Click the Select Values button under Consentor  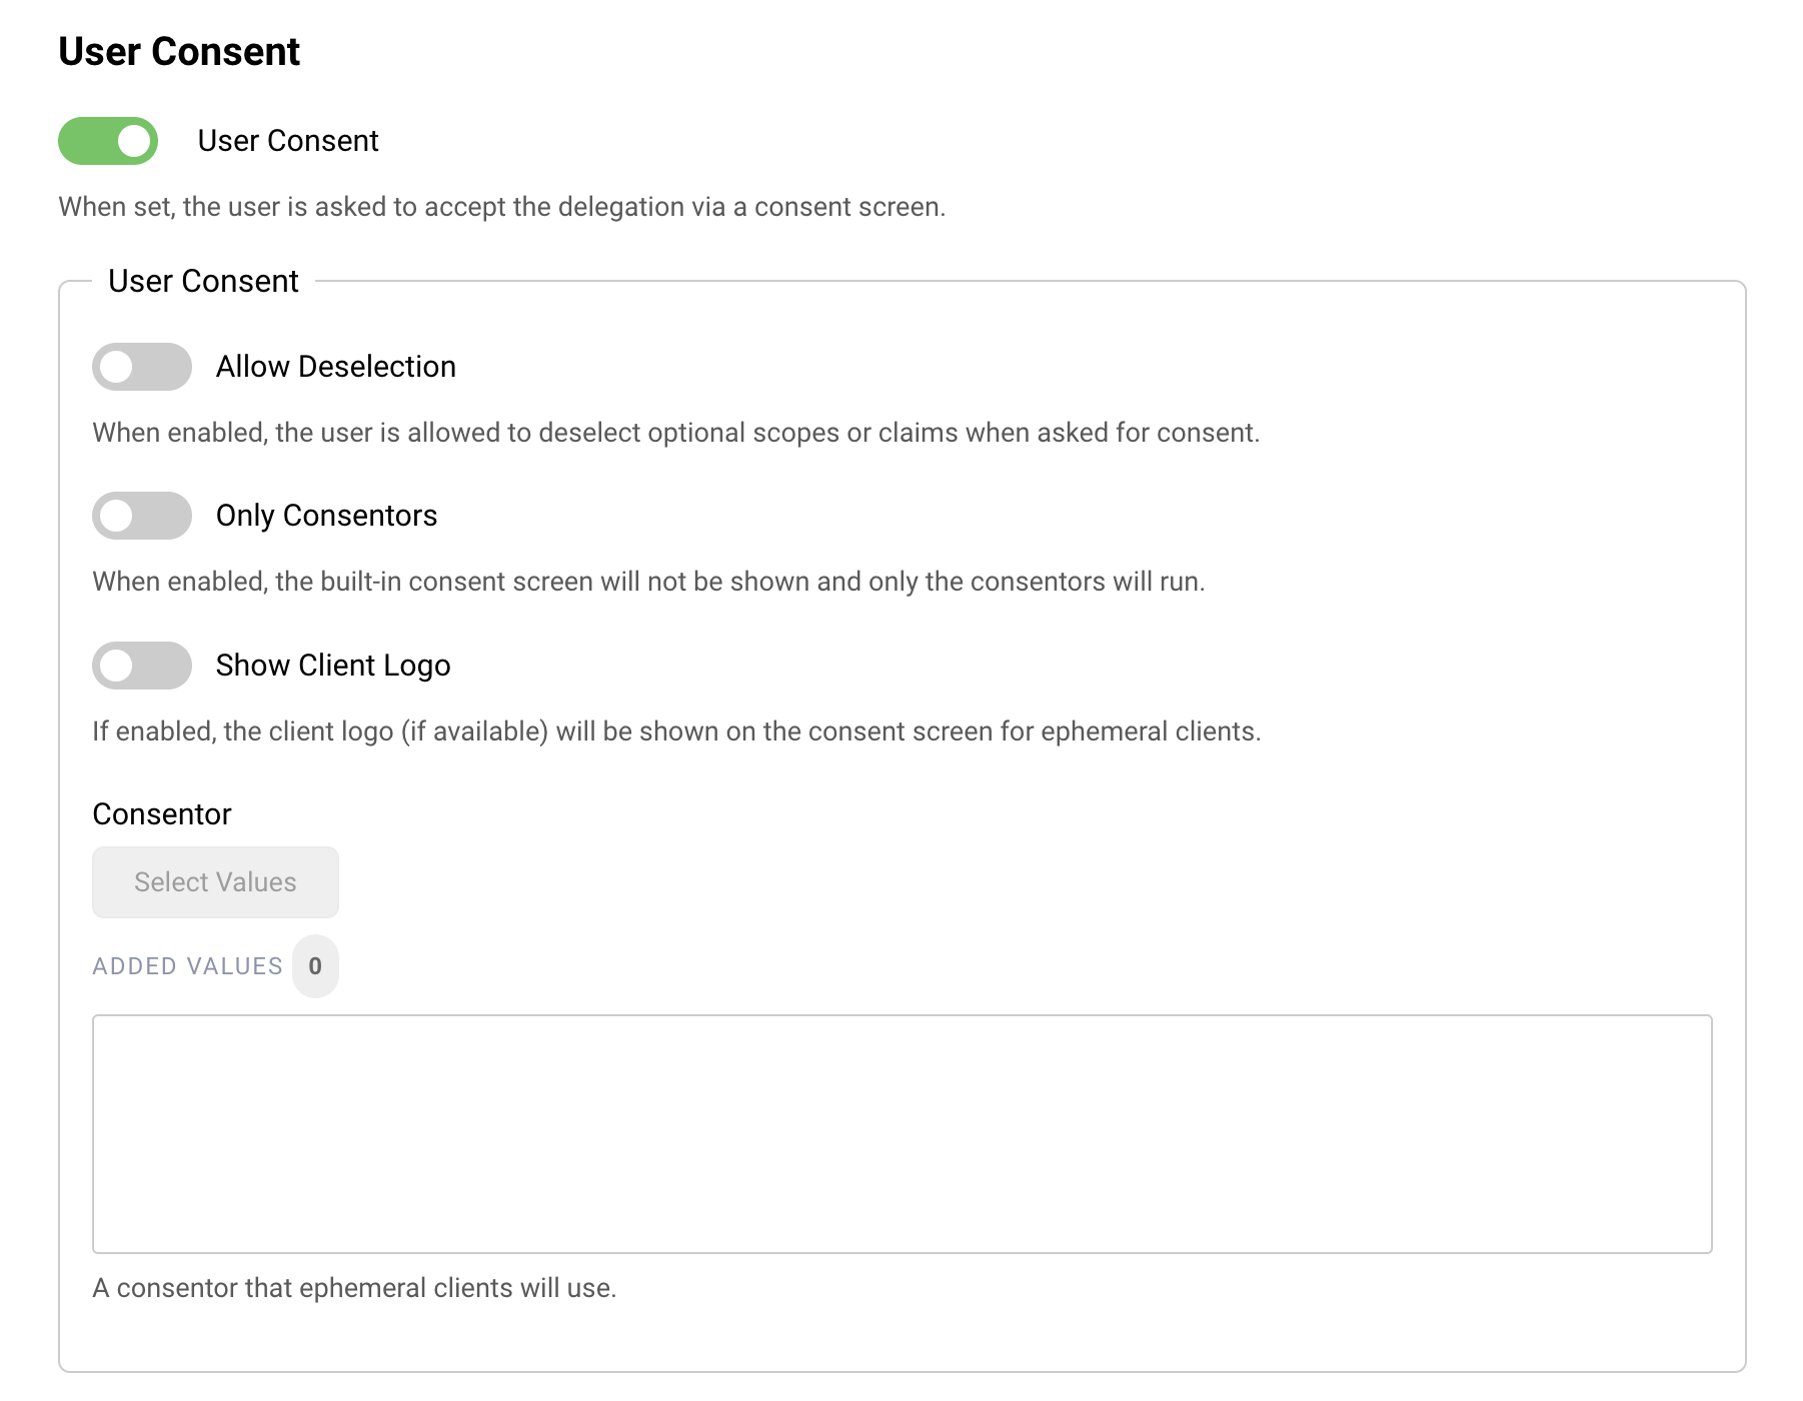pos(214,881)
